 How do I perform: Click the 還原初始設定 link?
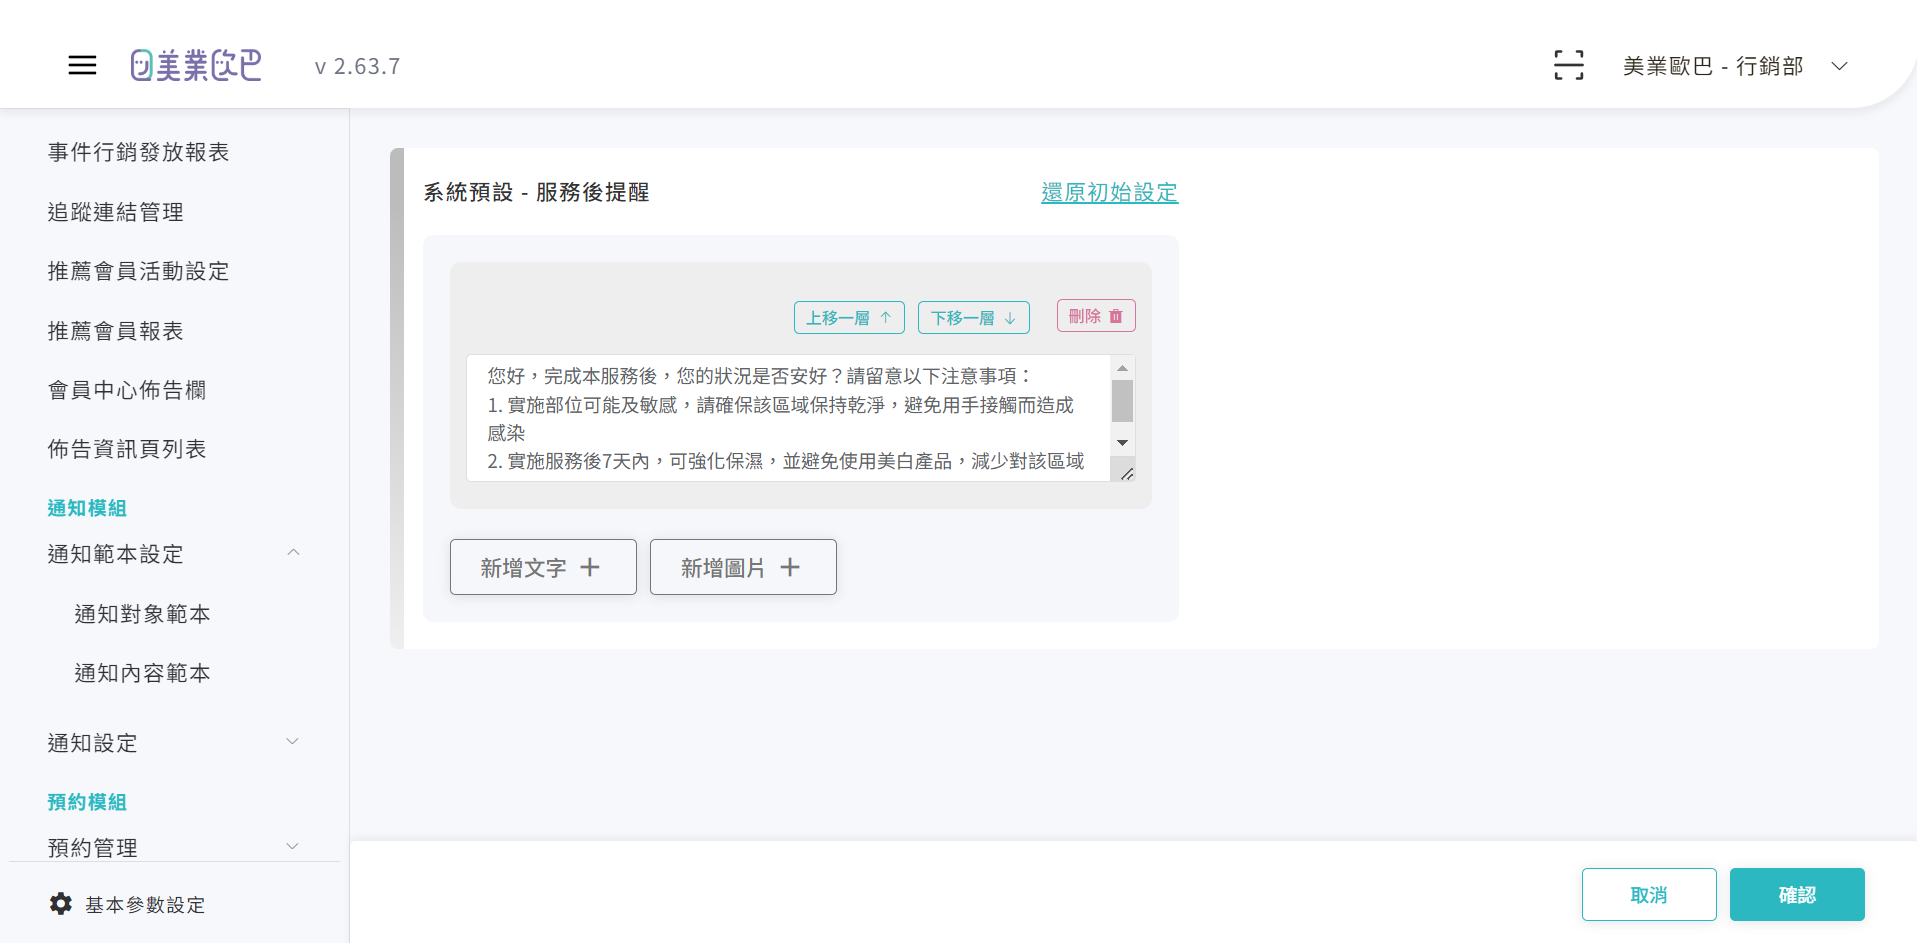[1110, 192]
